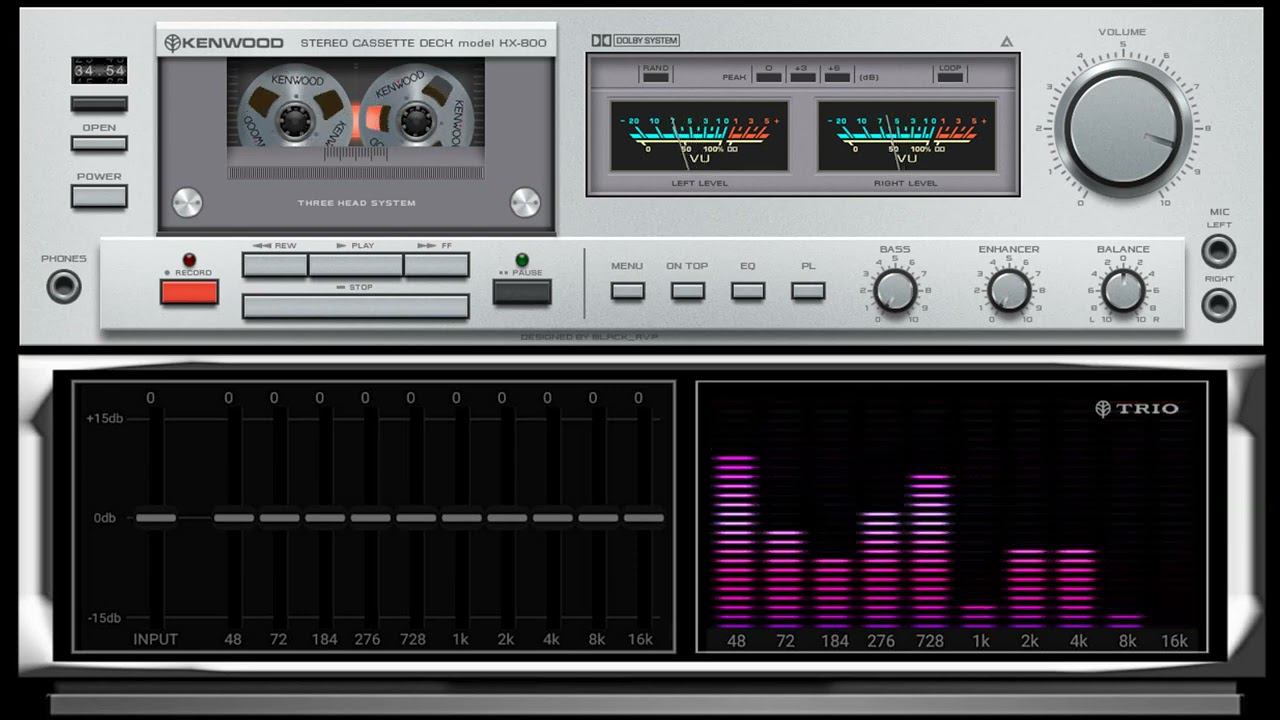Click the BASS knob
This screenshot has height=720, width=1280.
(895, 291)
